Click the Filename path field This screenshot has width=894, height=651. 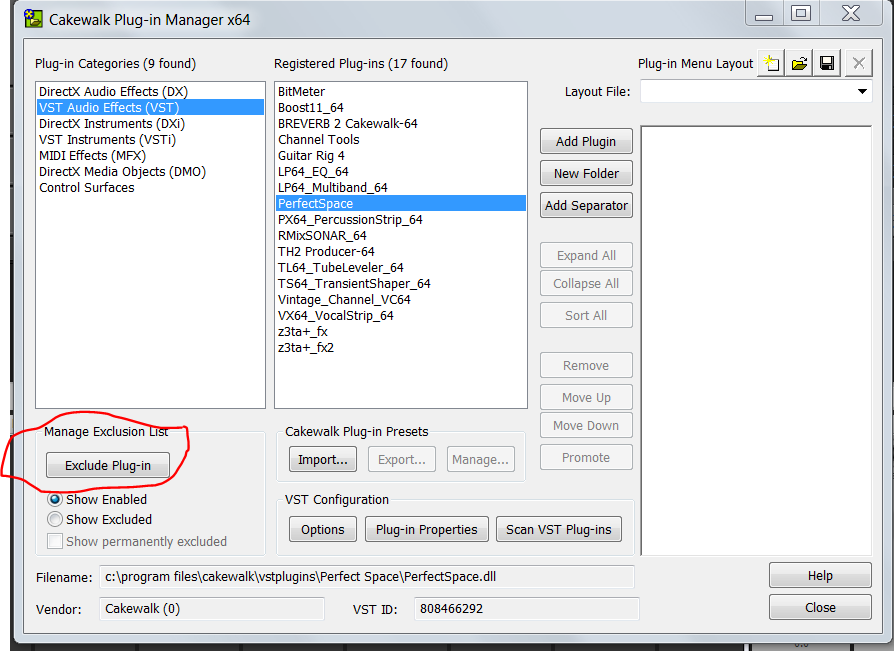[x=366, y=577]
